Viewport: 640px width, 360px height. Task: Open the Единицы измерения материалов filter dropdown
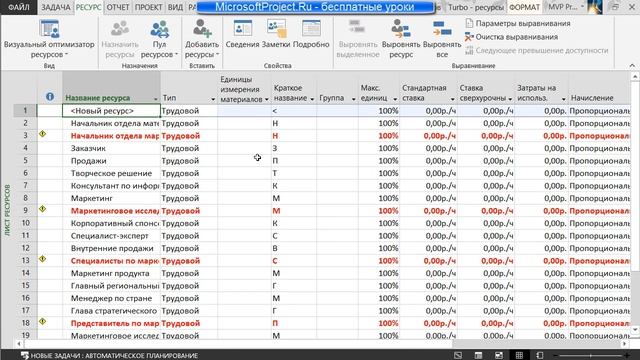click(x=267, y=99)
